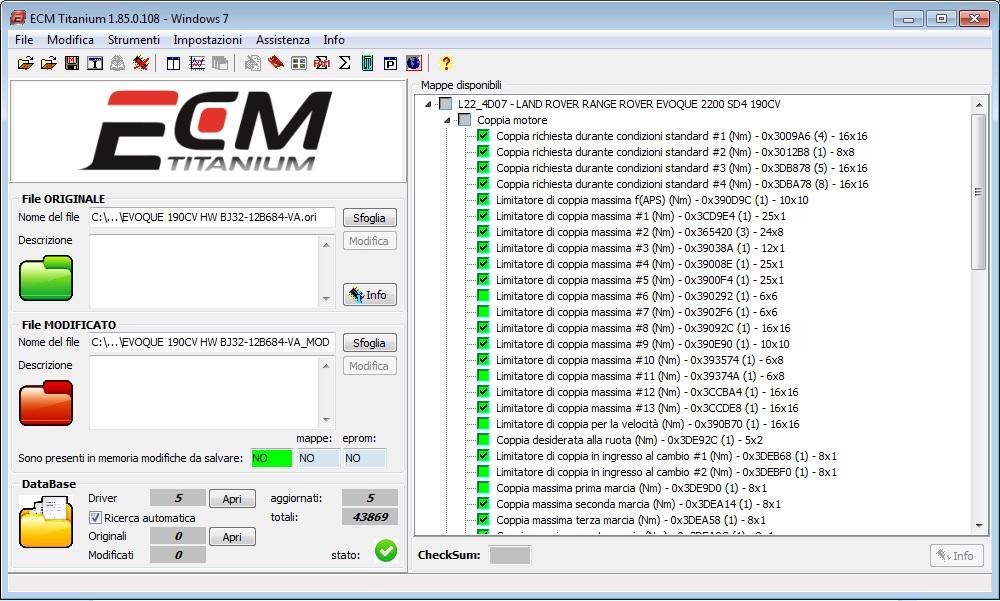Open the Assistenza menu
The image size is (1000, 601).
[x=283, y=40]
